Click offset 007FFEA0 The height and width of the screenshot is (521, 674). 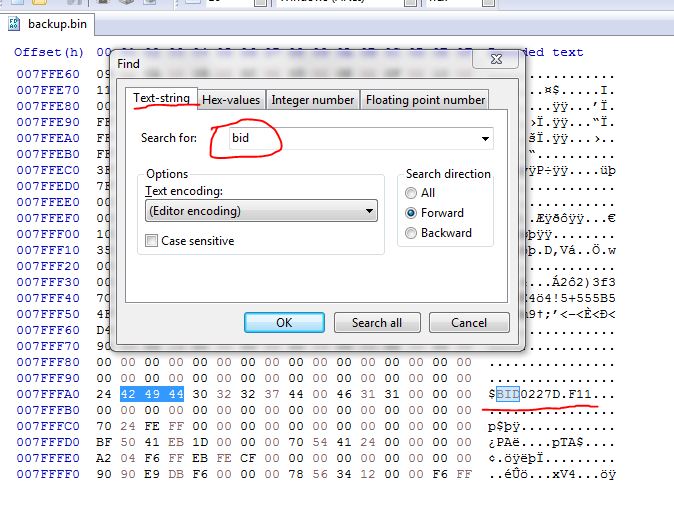(48, 138)
